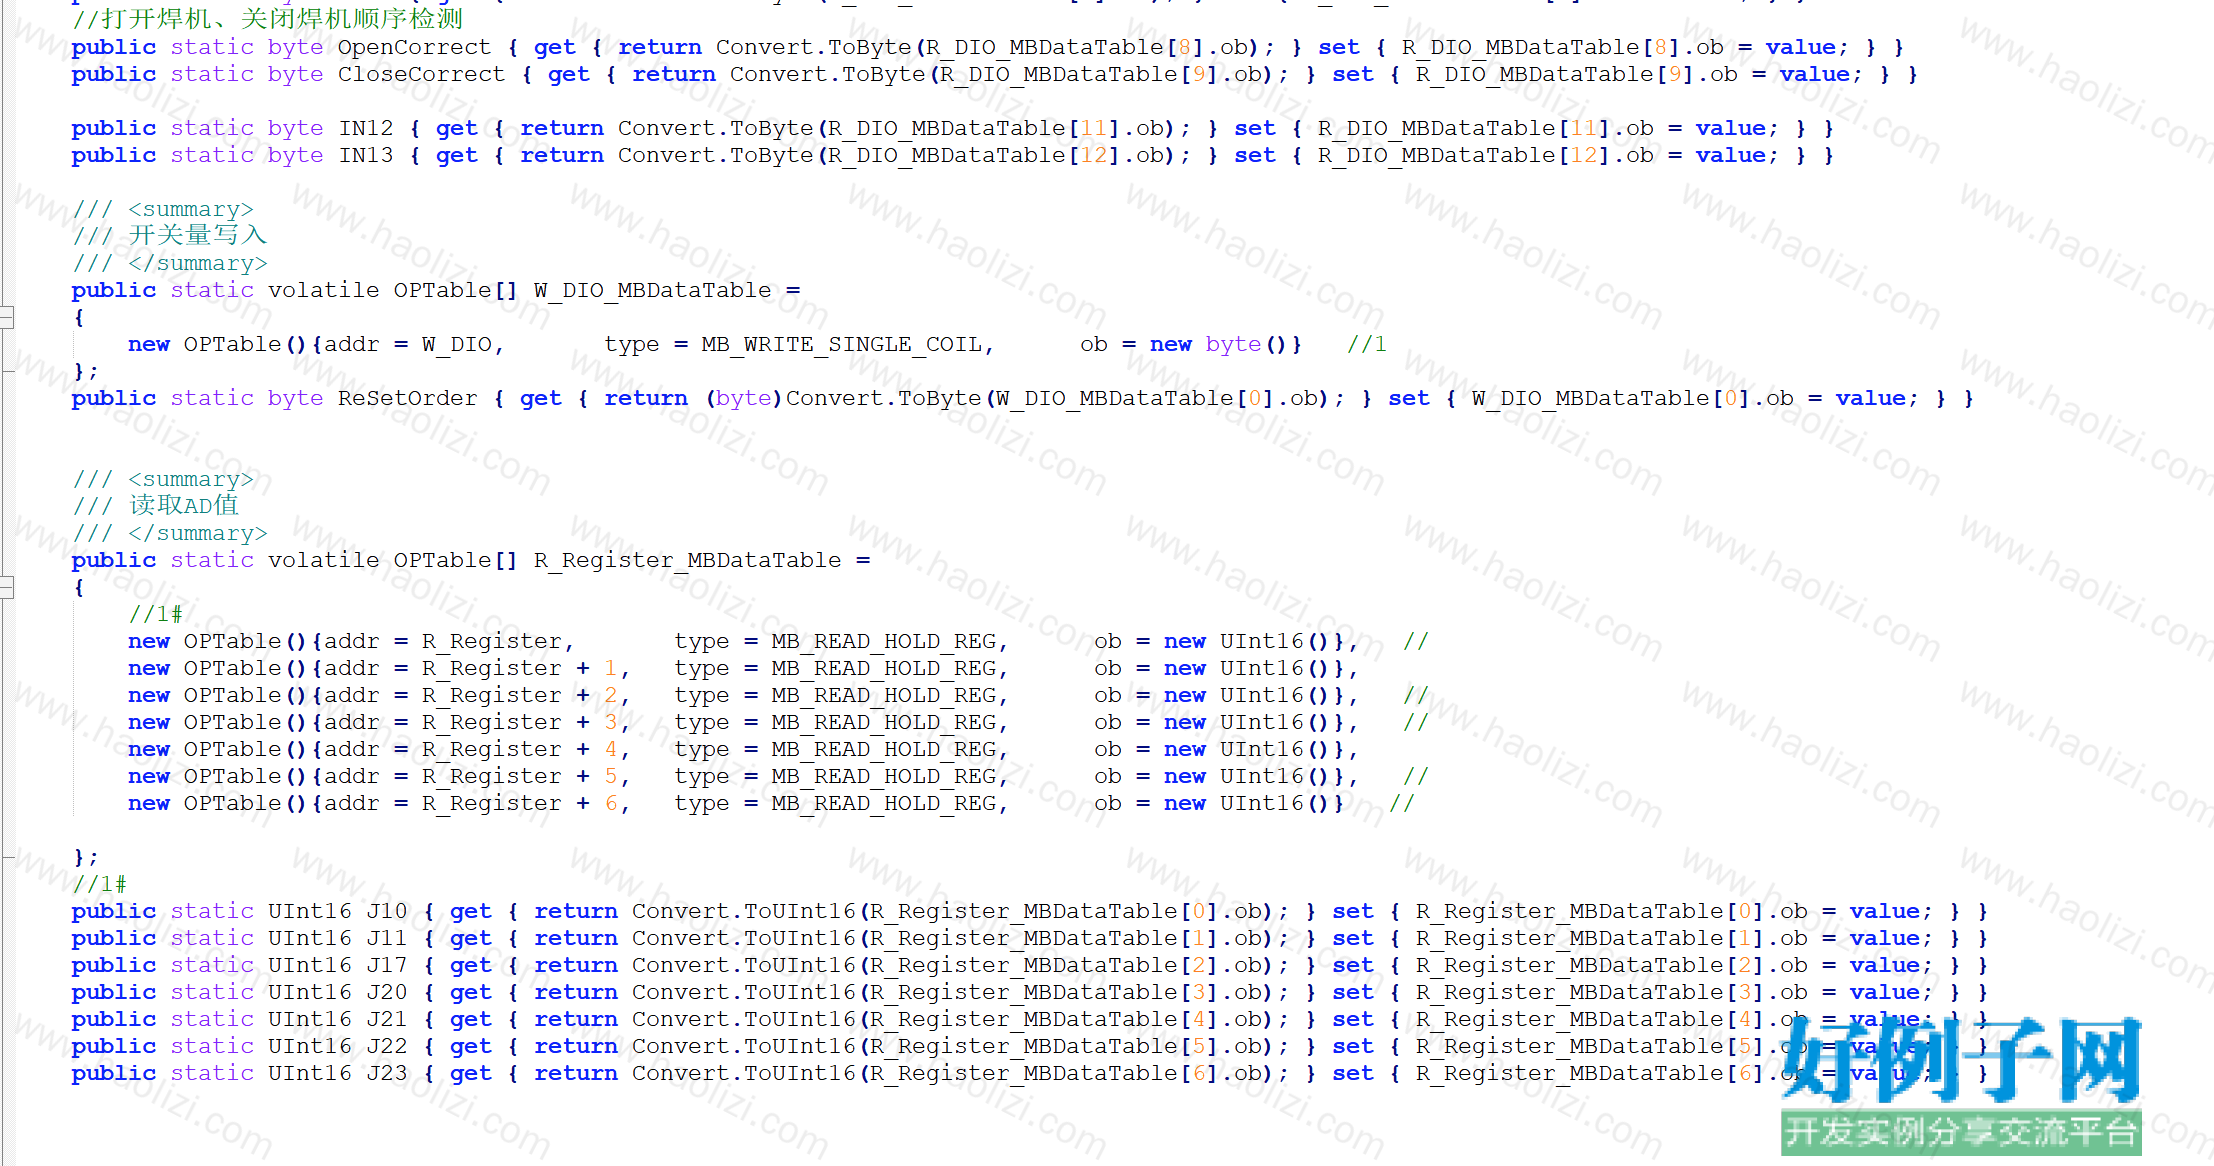Click the 'return' keyword in the J10 line
Viewport: 2214px width, 1166px height.
coord(576,911)
